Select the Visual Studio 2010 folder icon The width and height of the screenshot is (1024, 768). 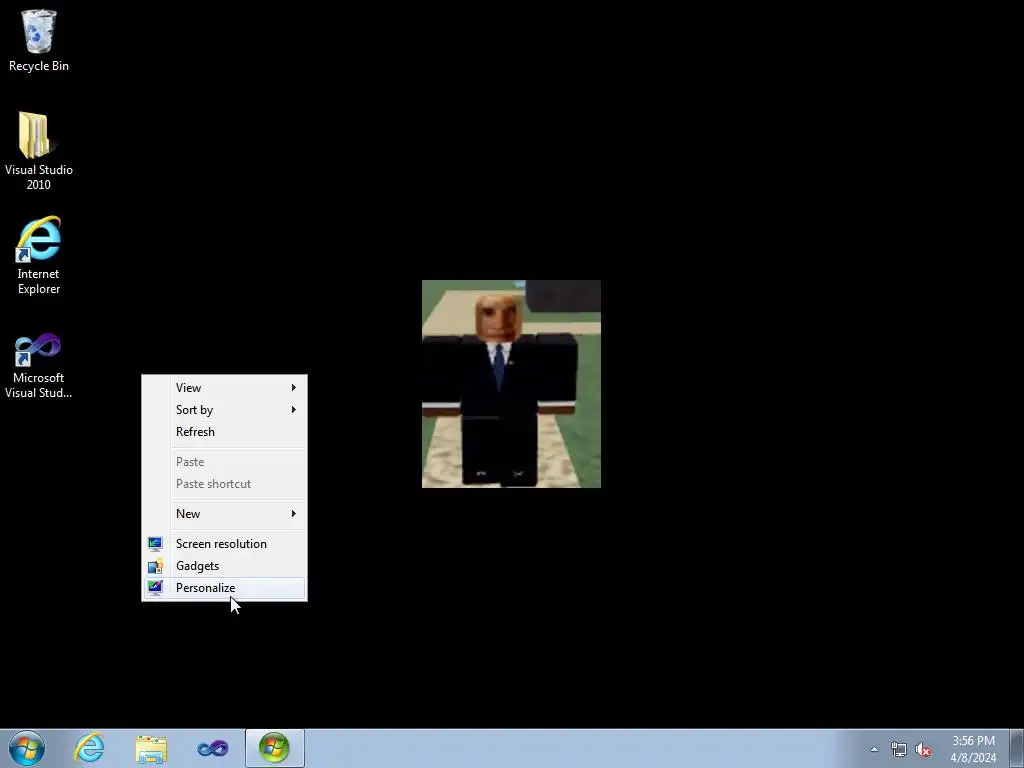[39, 151]
